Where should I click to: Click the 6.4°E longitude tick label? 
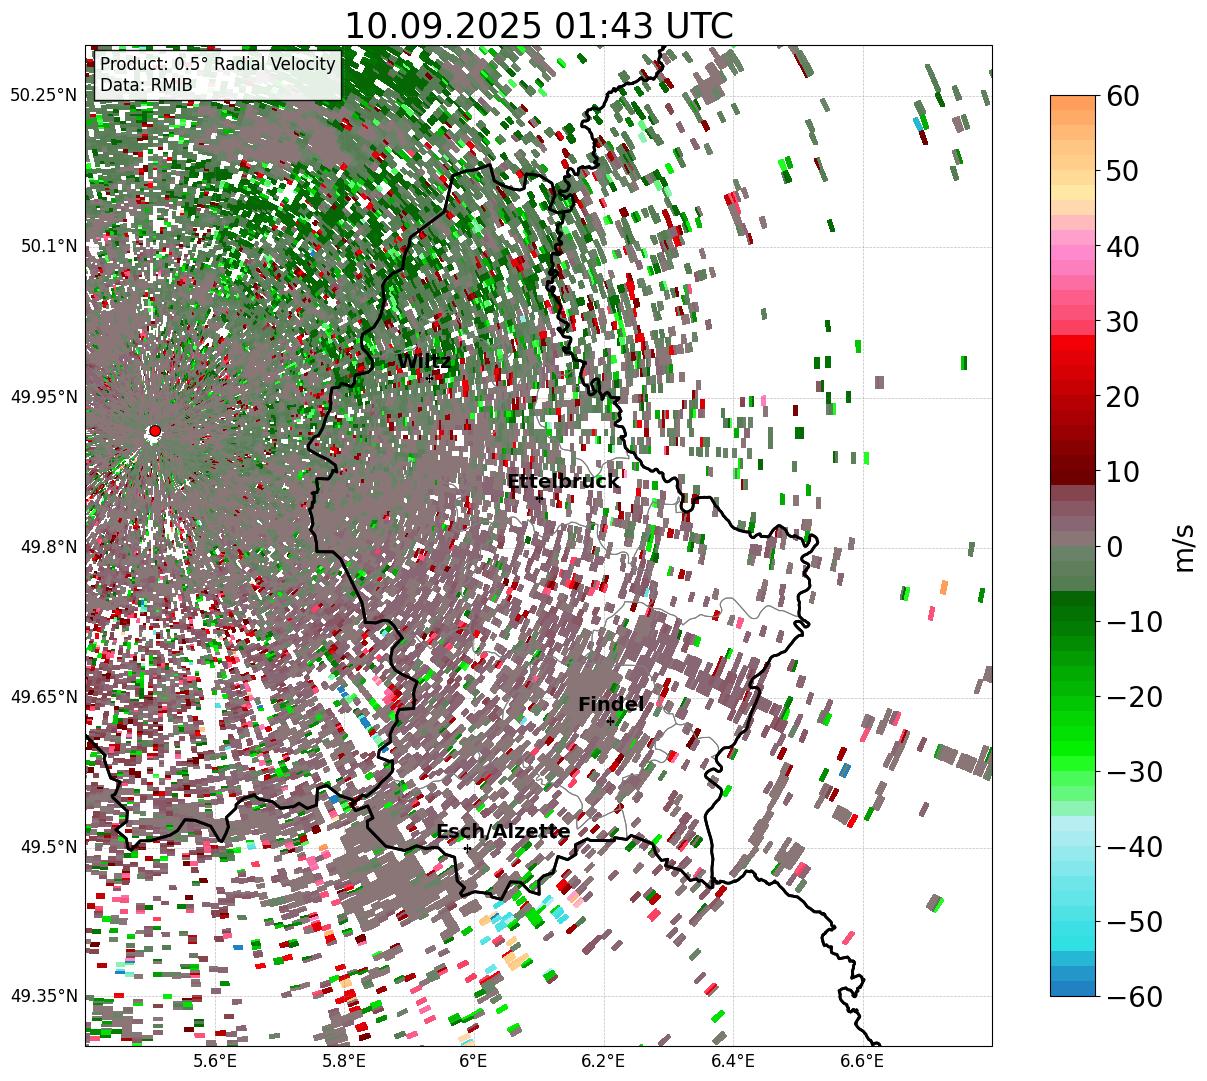(733, 1061)
